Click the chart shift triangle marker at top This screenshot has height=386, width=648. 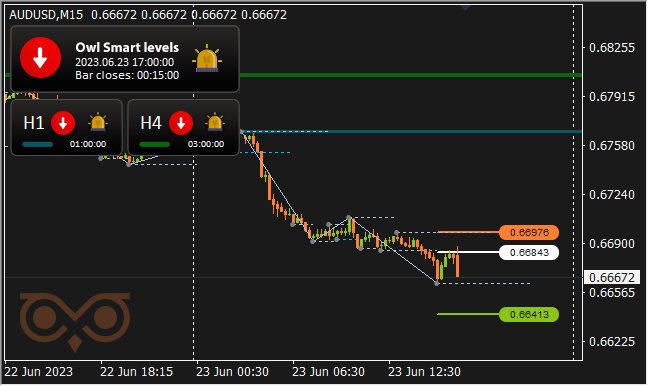tap(466, 8)
